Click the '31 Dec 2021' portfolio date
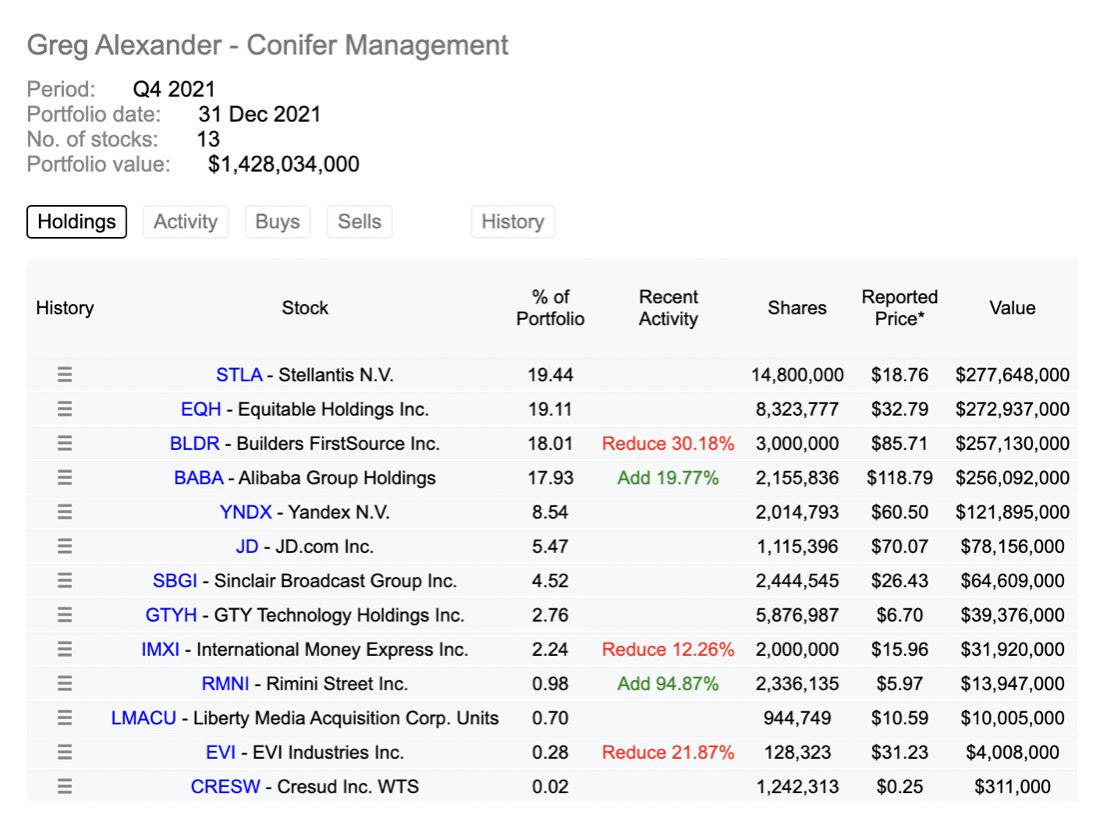The width and height of the screenshot is (1112, 840). (x=260, y=114)
